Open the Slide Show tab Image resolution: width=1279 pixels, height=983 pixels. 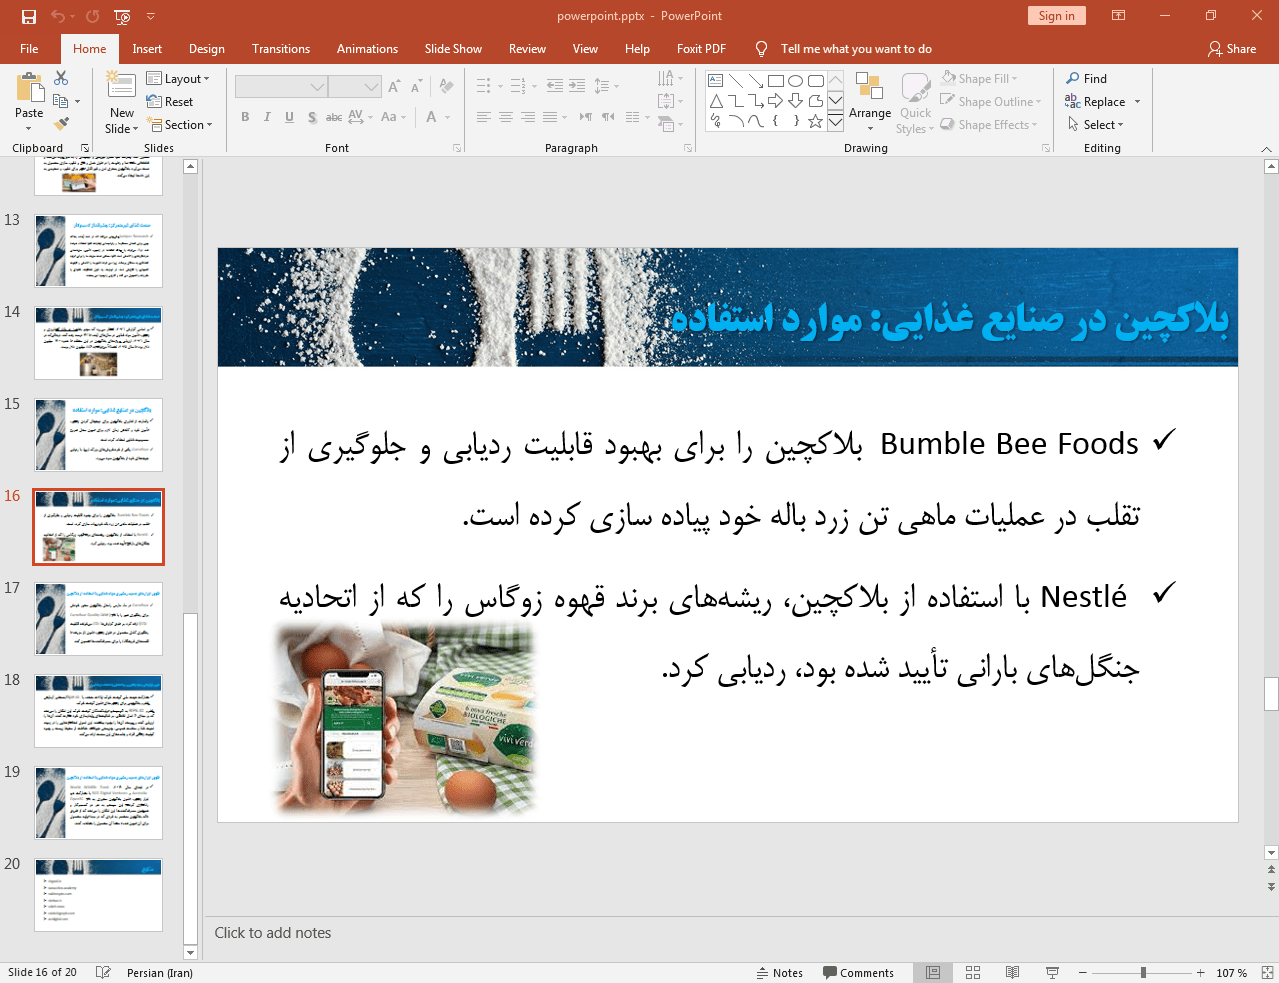pyautogui.click(x=453, y=49)
